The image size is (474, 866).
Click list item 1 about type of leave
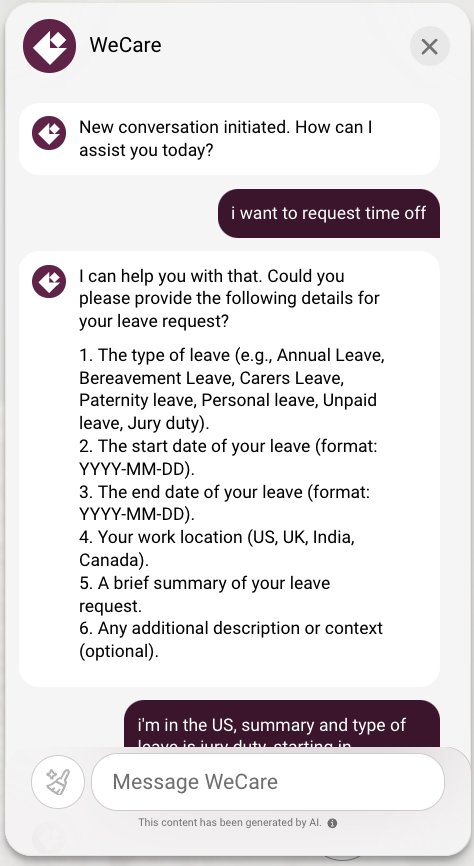232,389
